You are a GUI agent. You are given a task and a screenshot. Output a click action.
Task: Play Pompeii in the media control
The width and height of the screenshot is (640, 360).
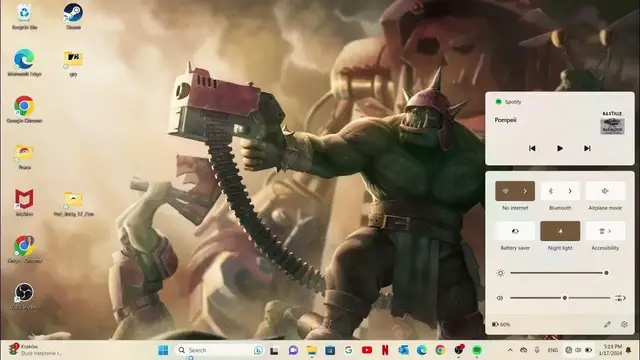pos(560,149)
